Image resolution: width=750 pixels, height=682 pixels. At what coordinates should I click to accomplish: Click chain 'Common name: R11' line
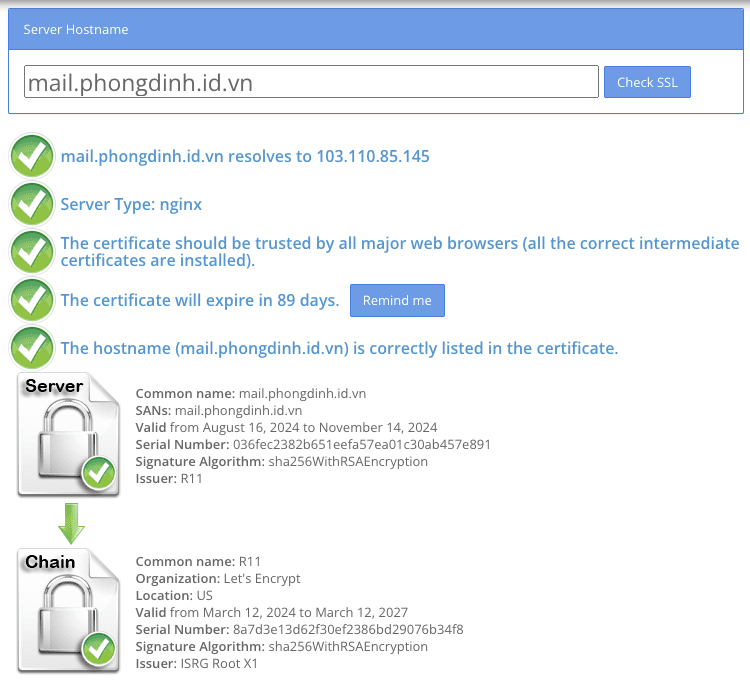tap(198, 561)
